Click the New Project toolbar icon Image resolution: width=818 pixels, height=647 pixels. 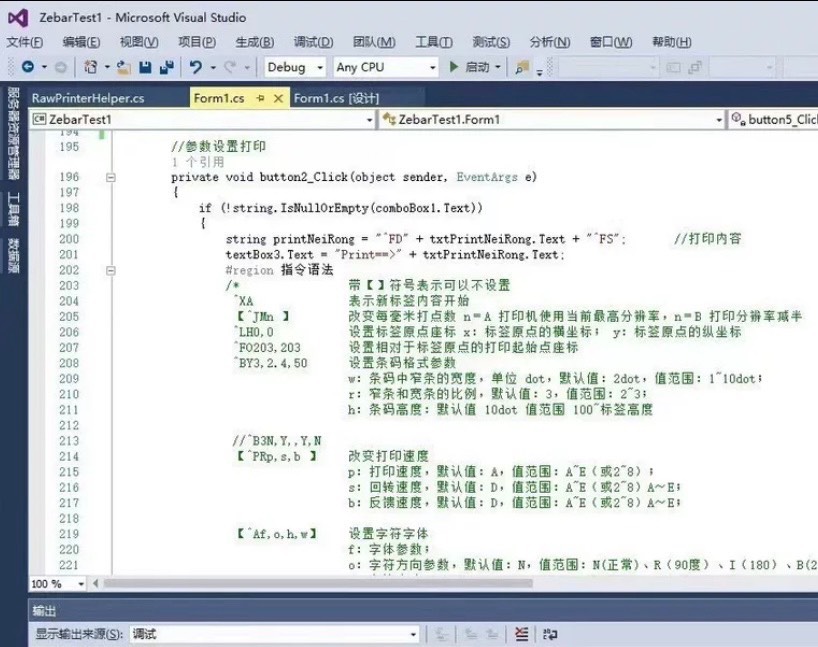[91, 67]
